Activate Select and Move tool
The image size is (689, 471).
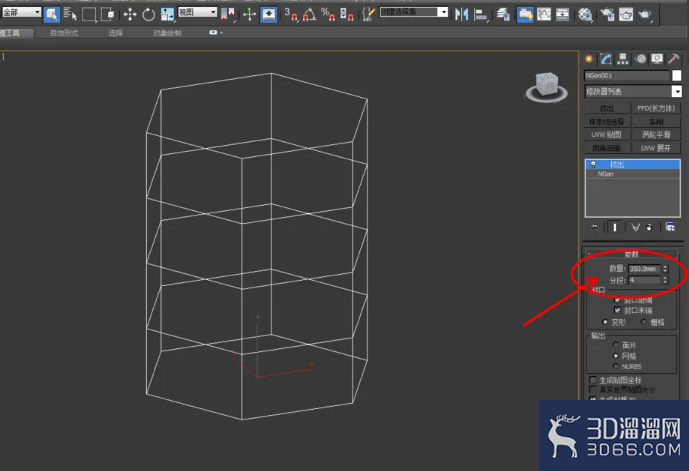tap(130, 14)
